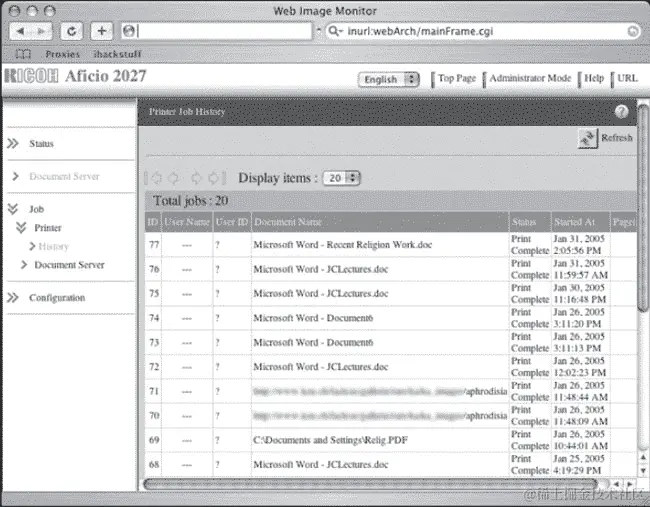The width and height of the screenshot is (650, 507).
Task: Click the search field with inurl query
Action: pyautogui.click(x=483, y=31)
